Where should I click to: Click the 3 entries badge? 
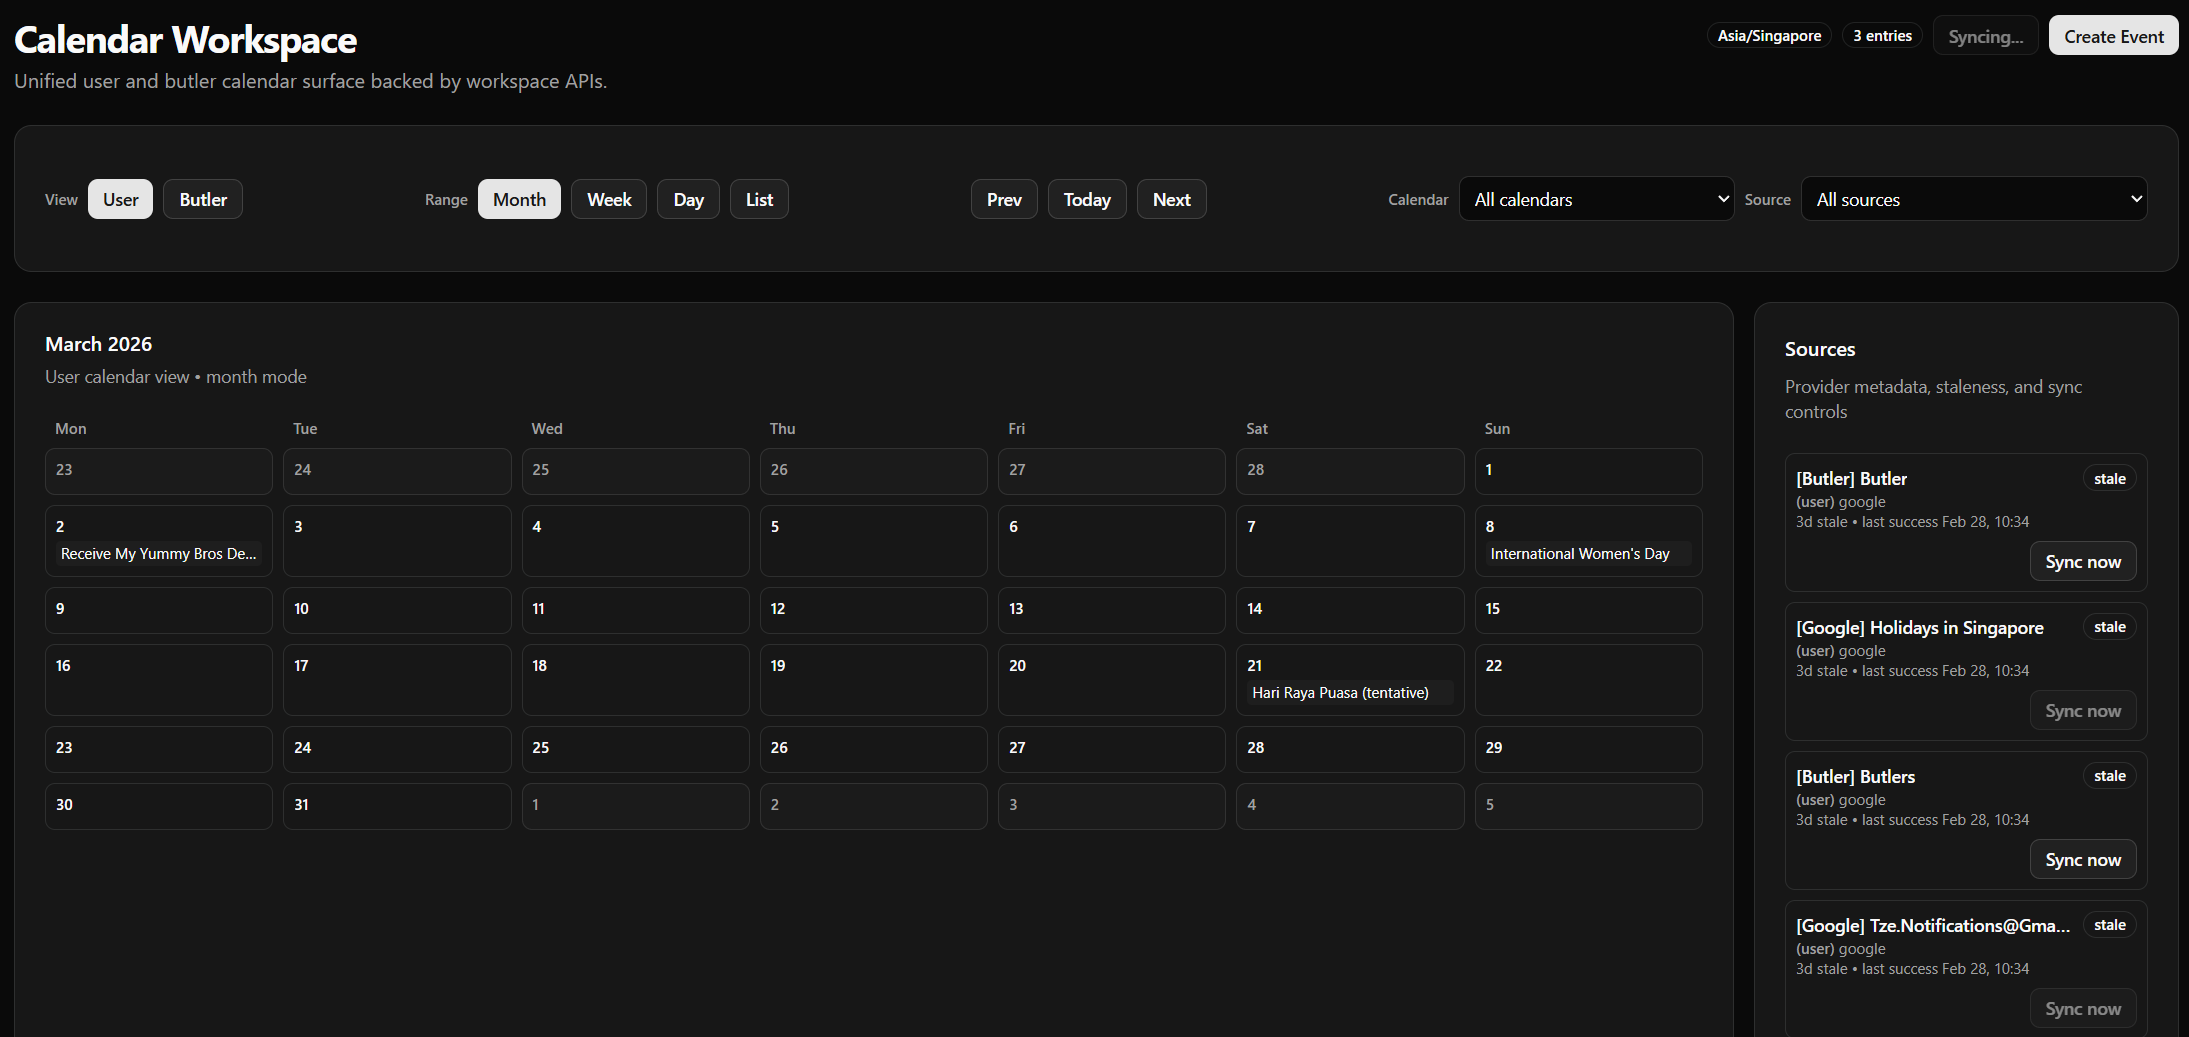[x=1882, y=36]
